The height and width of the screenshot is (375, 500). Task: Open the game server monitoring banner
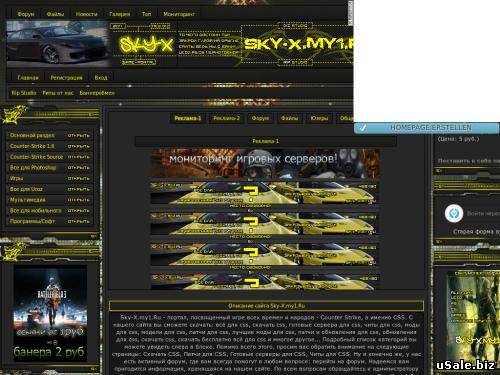coord(265,163)
